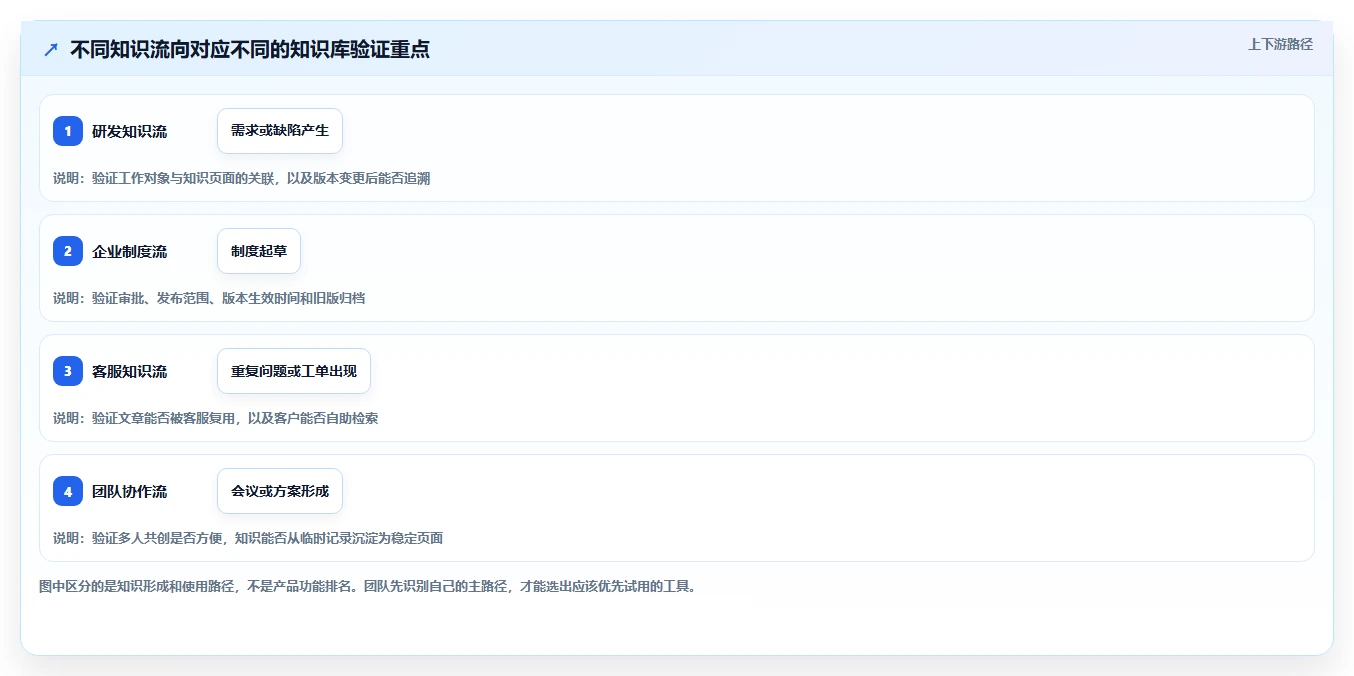Click the note 验证审批、发布范围、版本生效时间
Viewport: 1354px width, 676px height.
[209, 298]
